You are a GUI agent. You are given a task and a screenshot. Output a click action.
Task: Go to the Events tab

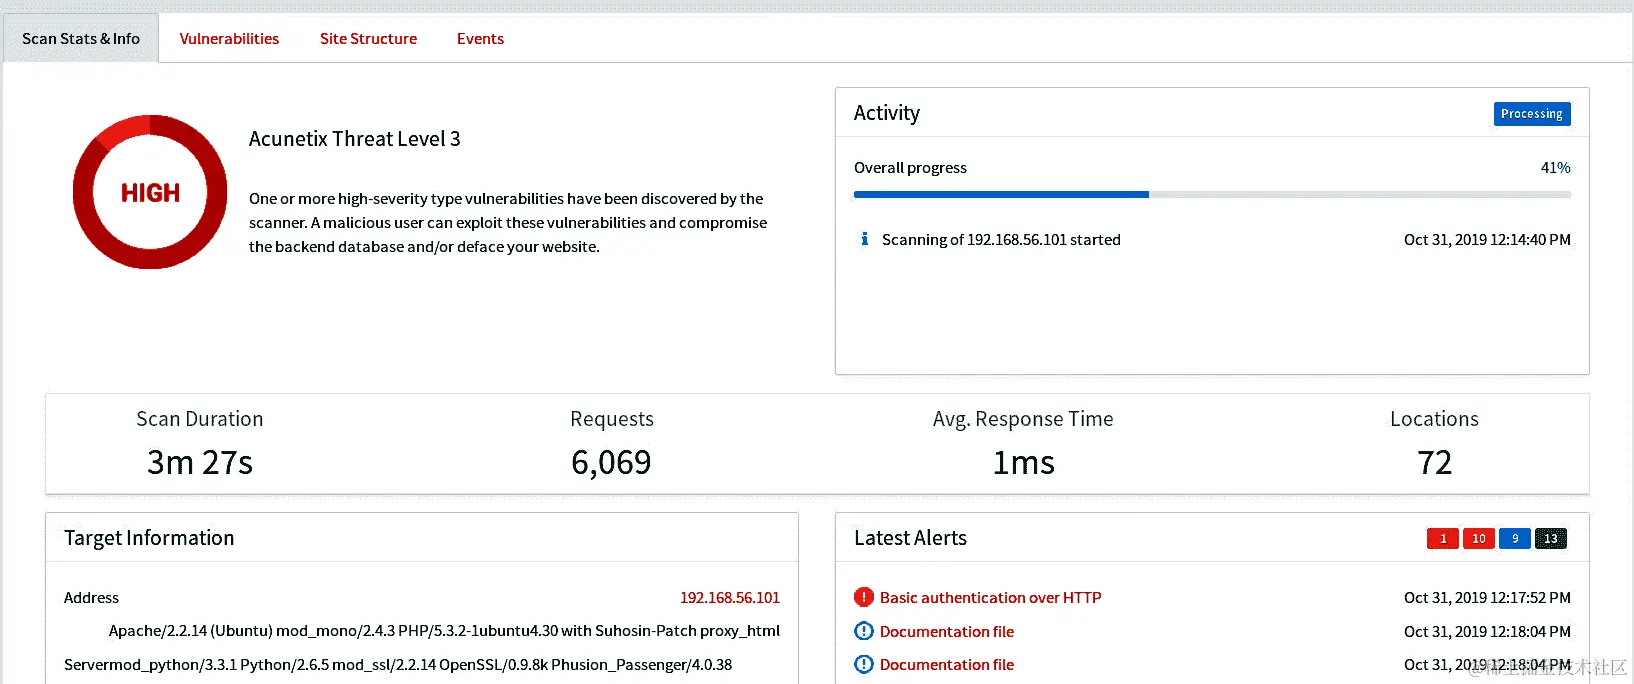pos(480,38)
